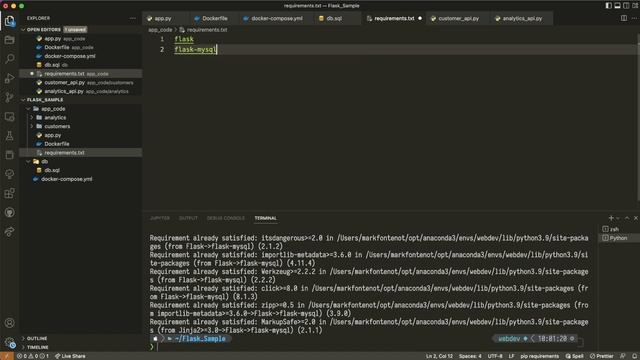Open the Extensions view
Image resolution: width=640 pixels, height=360 pixels.
tap(9, 193)
